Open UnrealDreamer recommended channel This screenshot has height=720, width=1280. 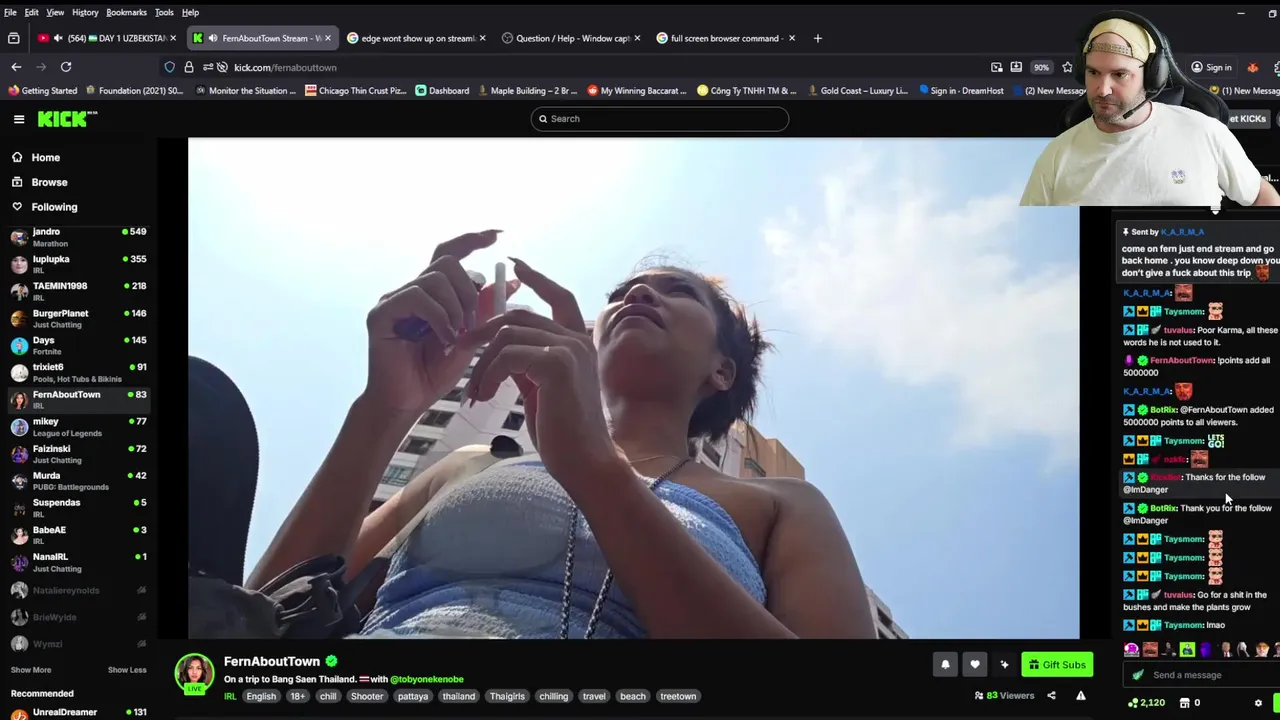[x=78, y=712]
